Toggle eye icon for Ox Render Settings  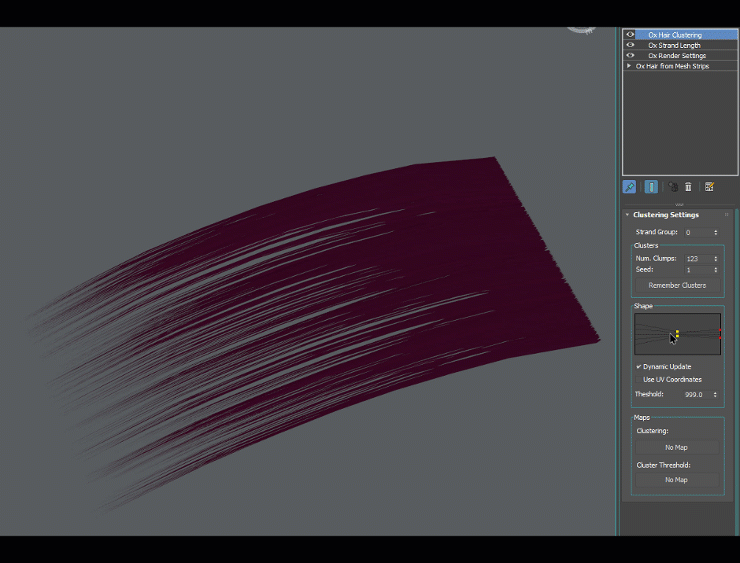click(x=630, y=56)
